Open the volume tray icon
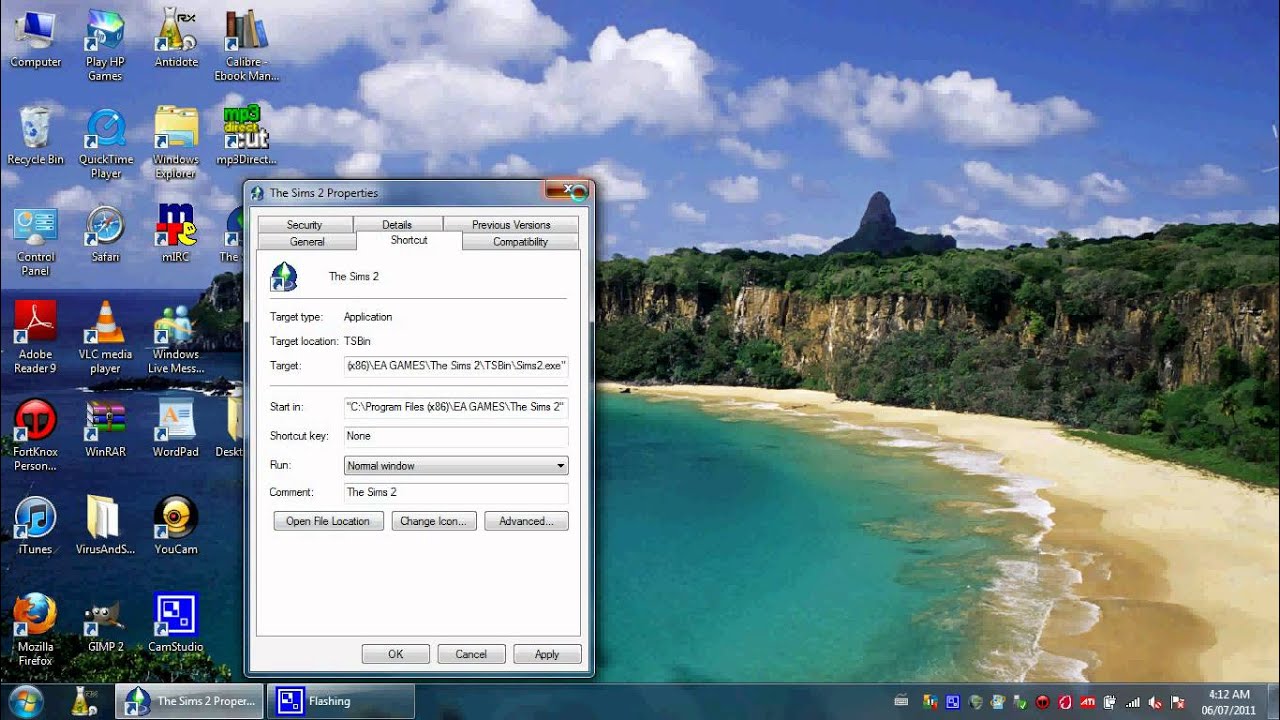1280x720 pixels. click(1155, 702)
